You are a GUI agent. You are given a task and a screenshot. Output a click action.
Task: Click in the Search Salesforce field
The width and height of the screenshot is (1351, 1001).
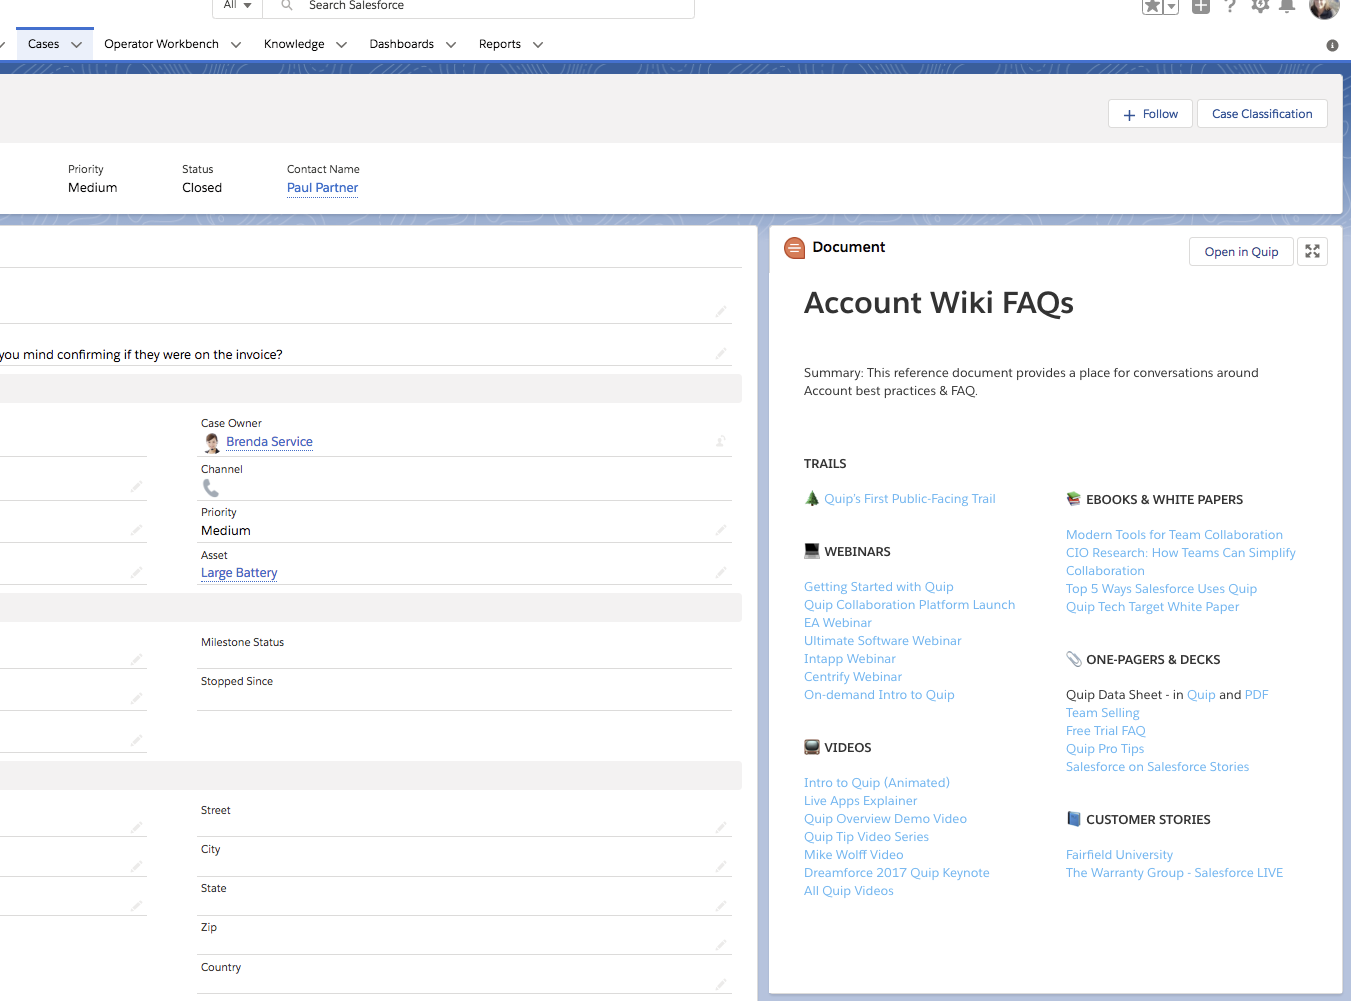tap(478, 7)
